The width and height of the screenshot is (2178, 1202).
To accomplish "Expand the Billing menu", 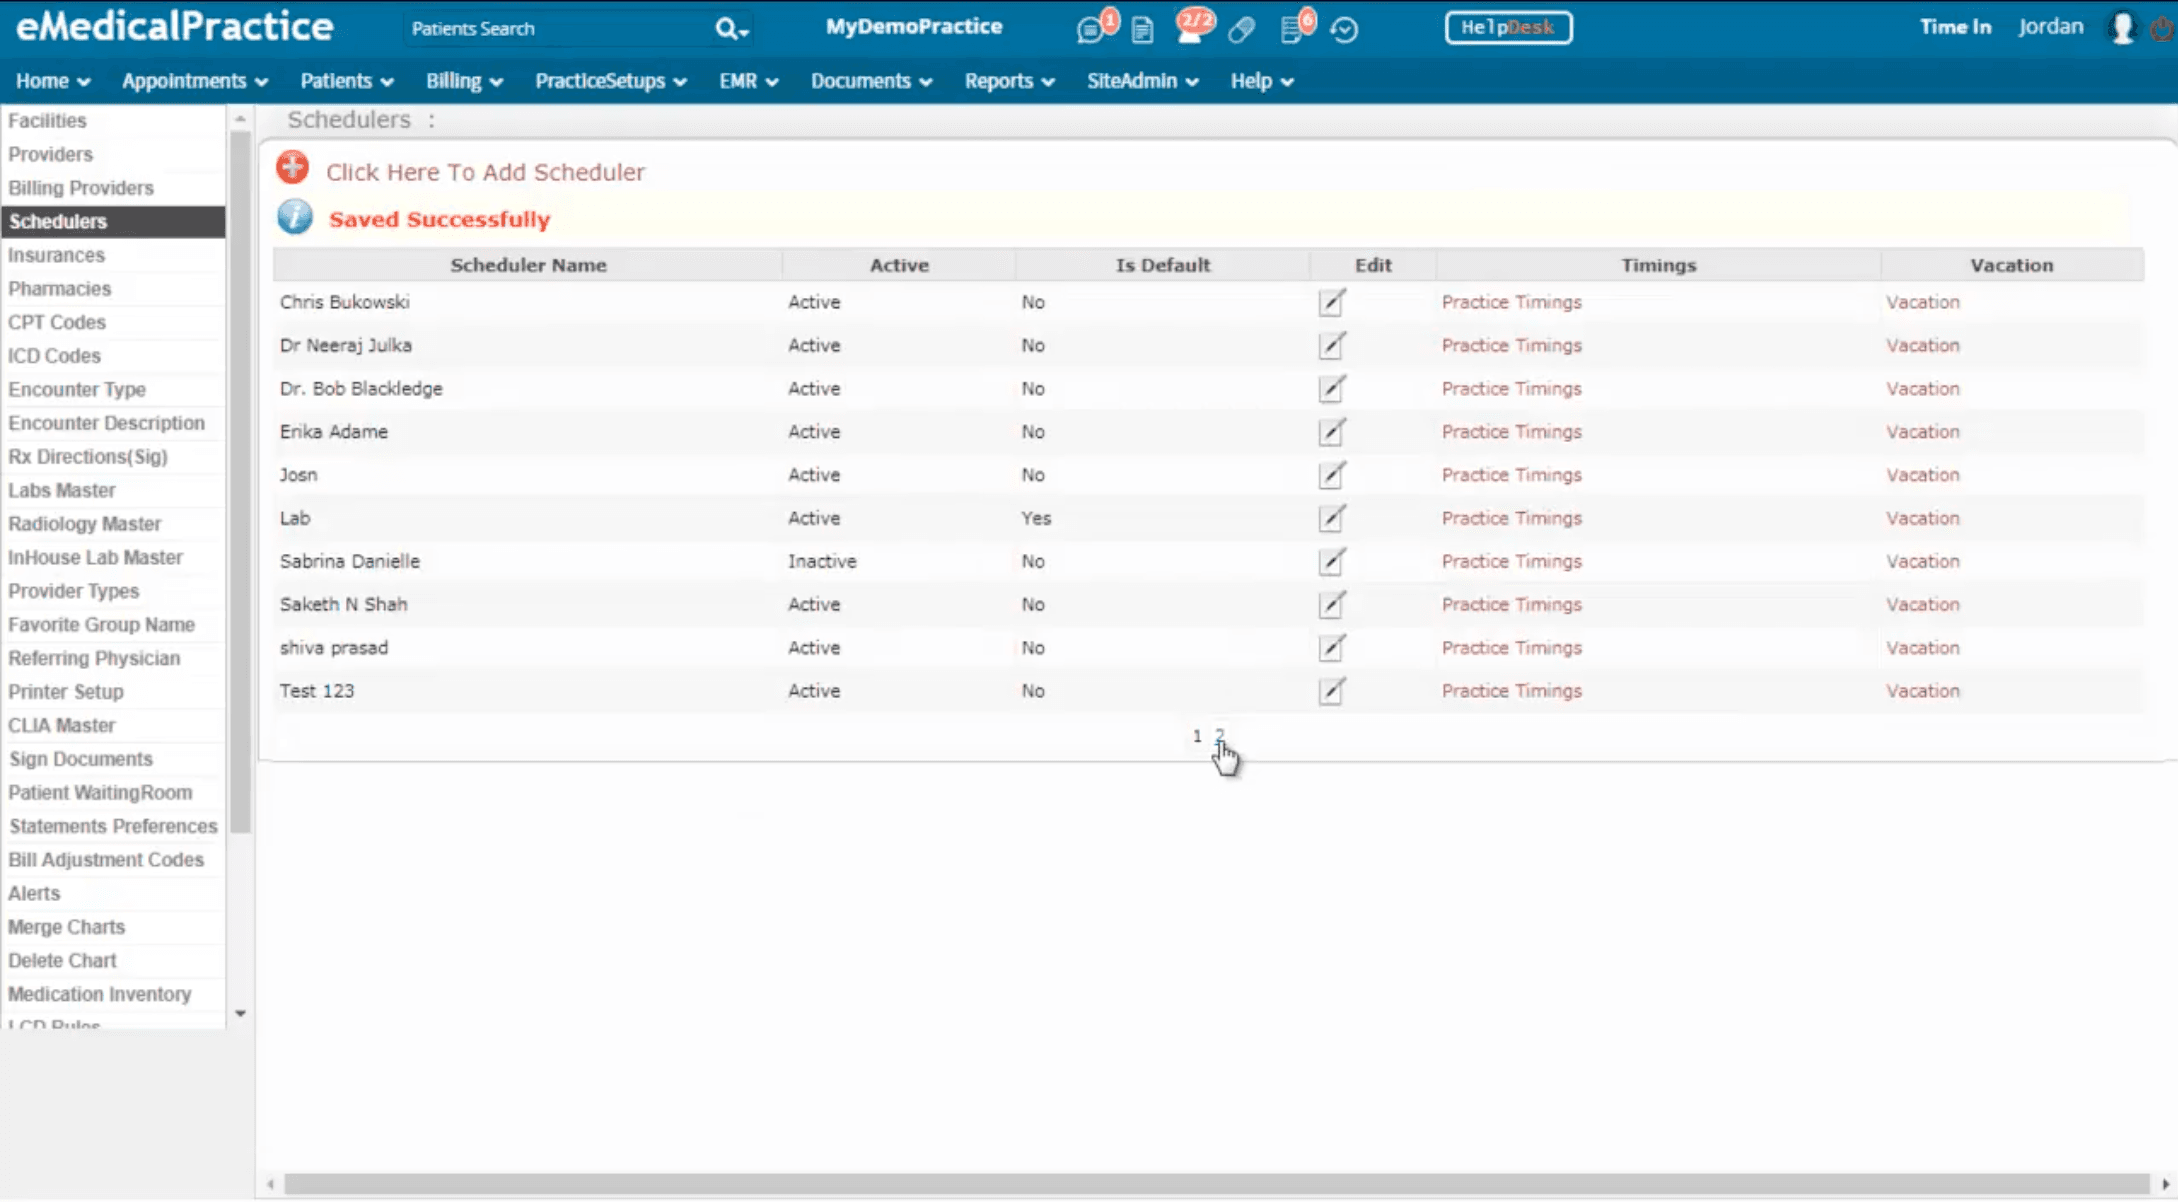I will tap(463, 81).
